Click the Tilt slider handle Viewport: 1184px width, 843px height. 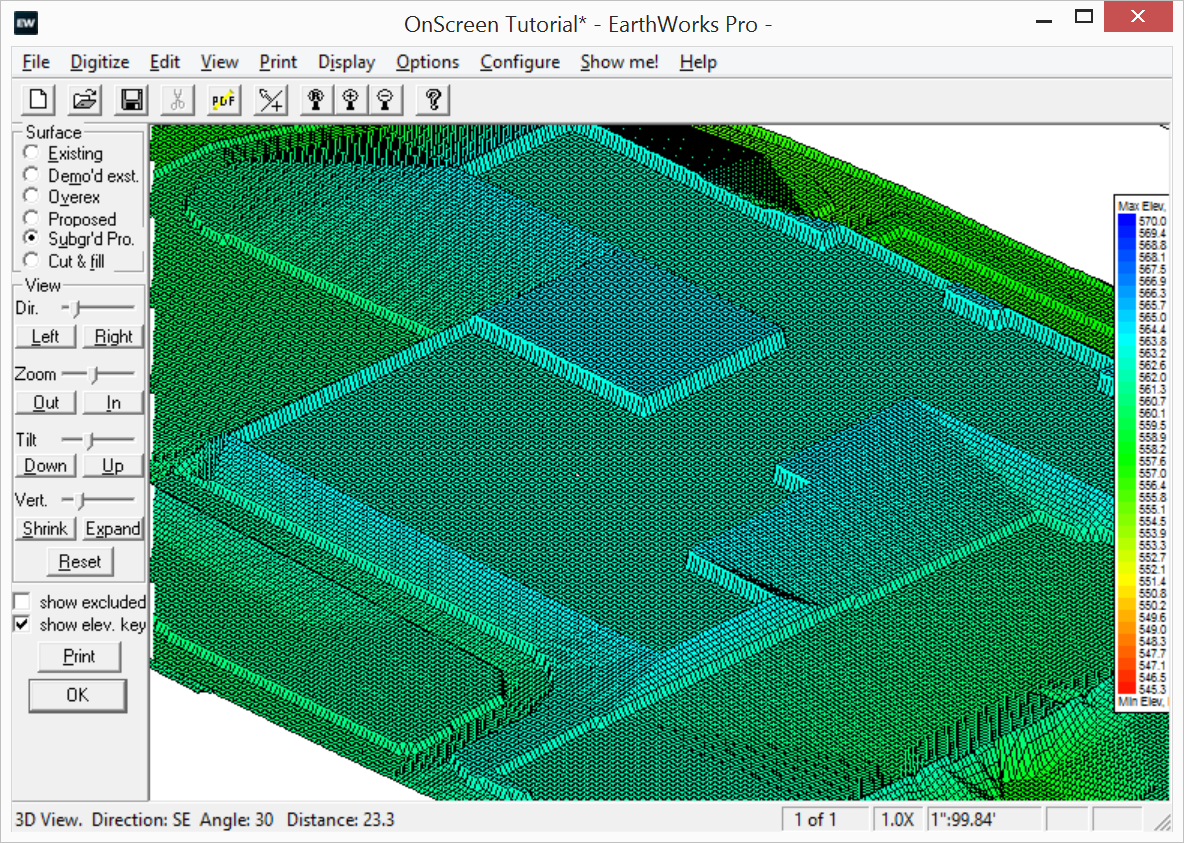pos(90,439)
